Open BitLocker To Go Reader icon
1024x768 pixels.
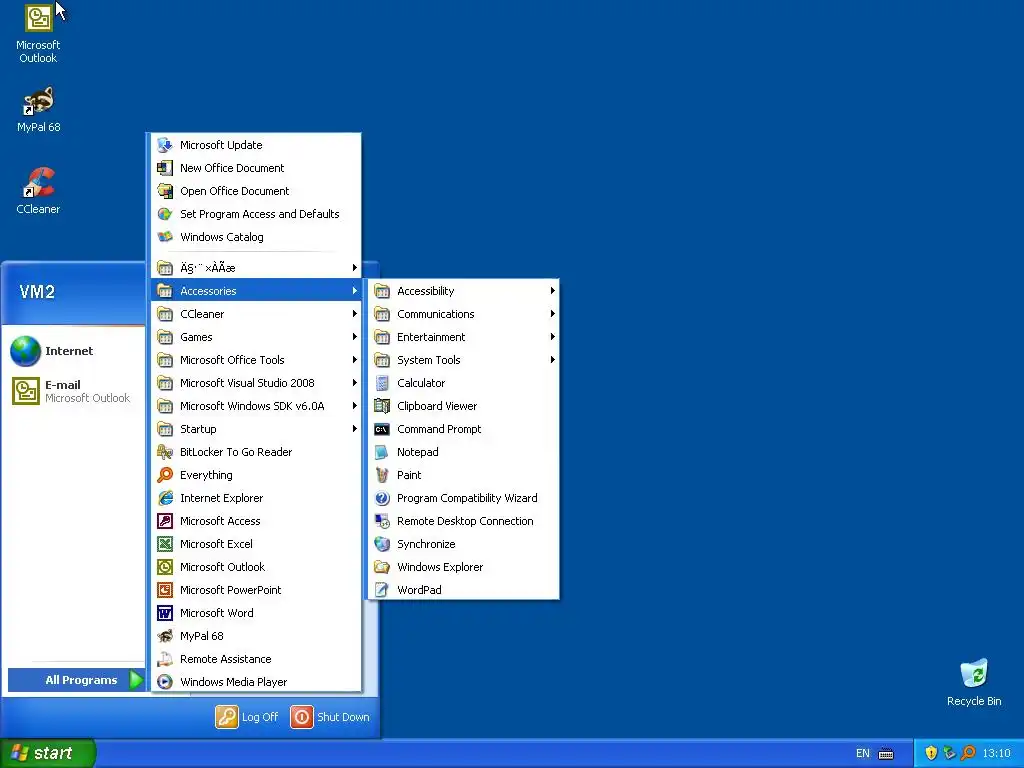pos(165,452)
